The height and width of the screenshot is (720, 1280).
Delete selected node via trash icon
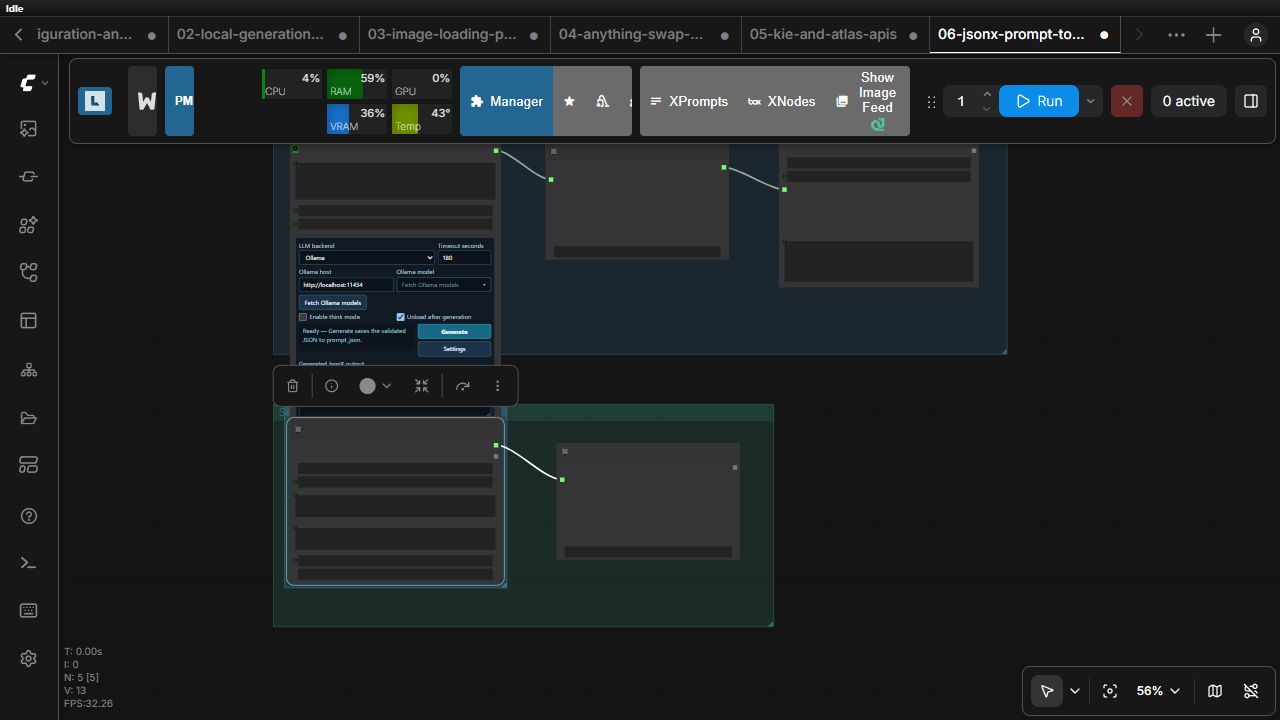pyautogui.click(x=292, y=386)
